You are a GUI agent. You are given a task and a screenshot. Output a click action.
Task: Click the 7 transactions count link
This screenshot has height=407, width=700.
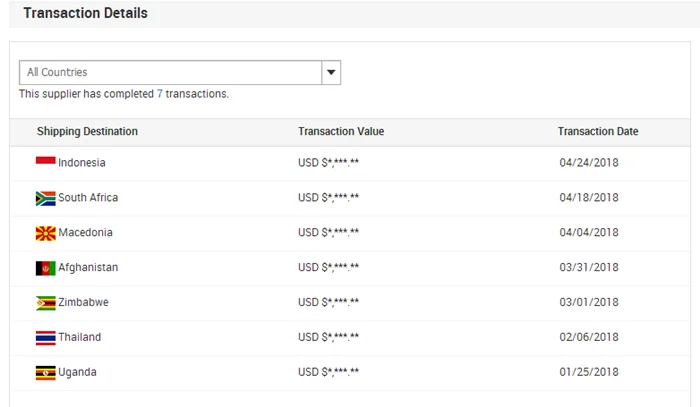pos(160,94)
